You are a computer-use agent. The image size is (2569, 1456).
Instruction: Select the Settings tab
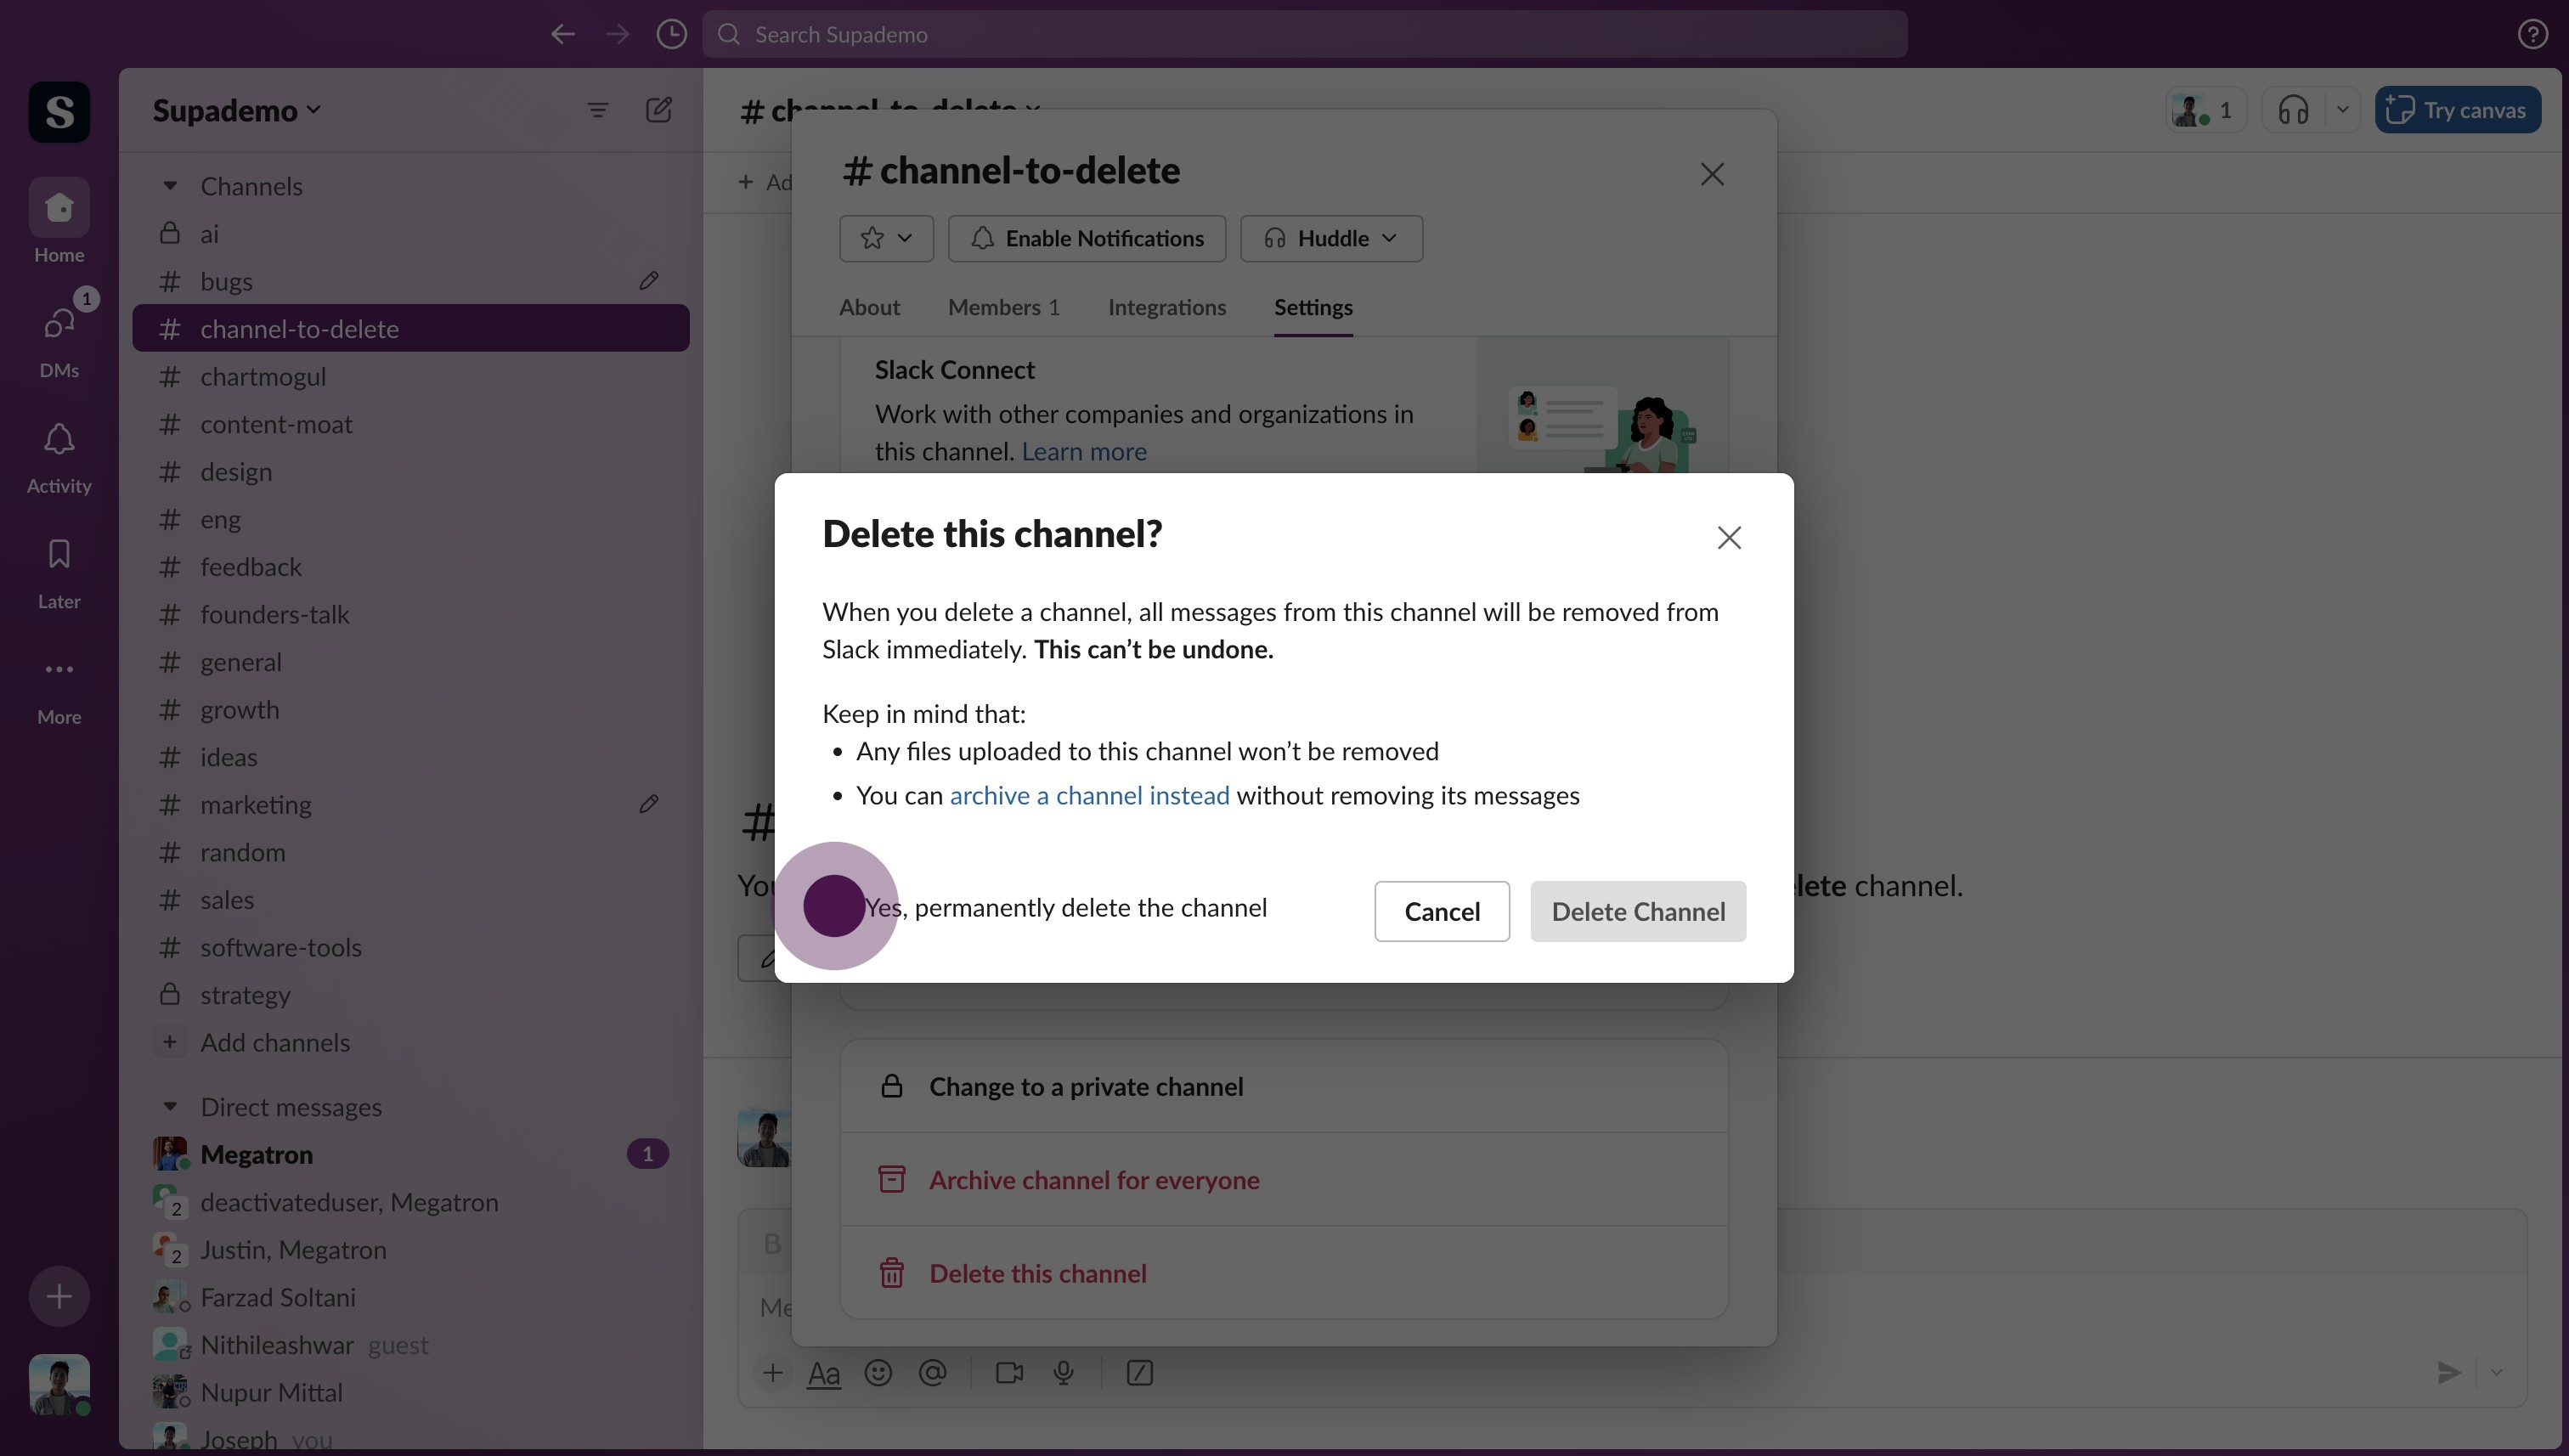point(1312,307)
